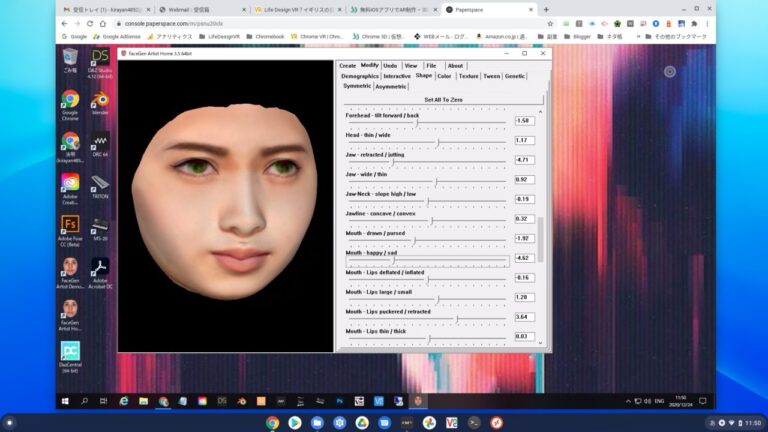This screenshot has width=768, height=432.
Task: Open the Google AdSense bookmark
Action: (x=117, y=36)
